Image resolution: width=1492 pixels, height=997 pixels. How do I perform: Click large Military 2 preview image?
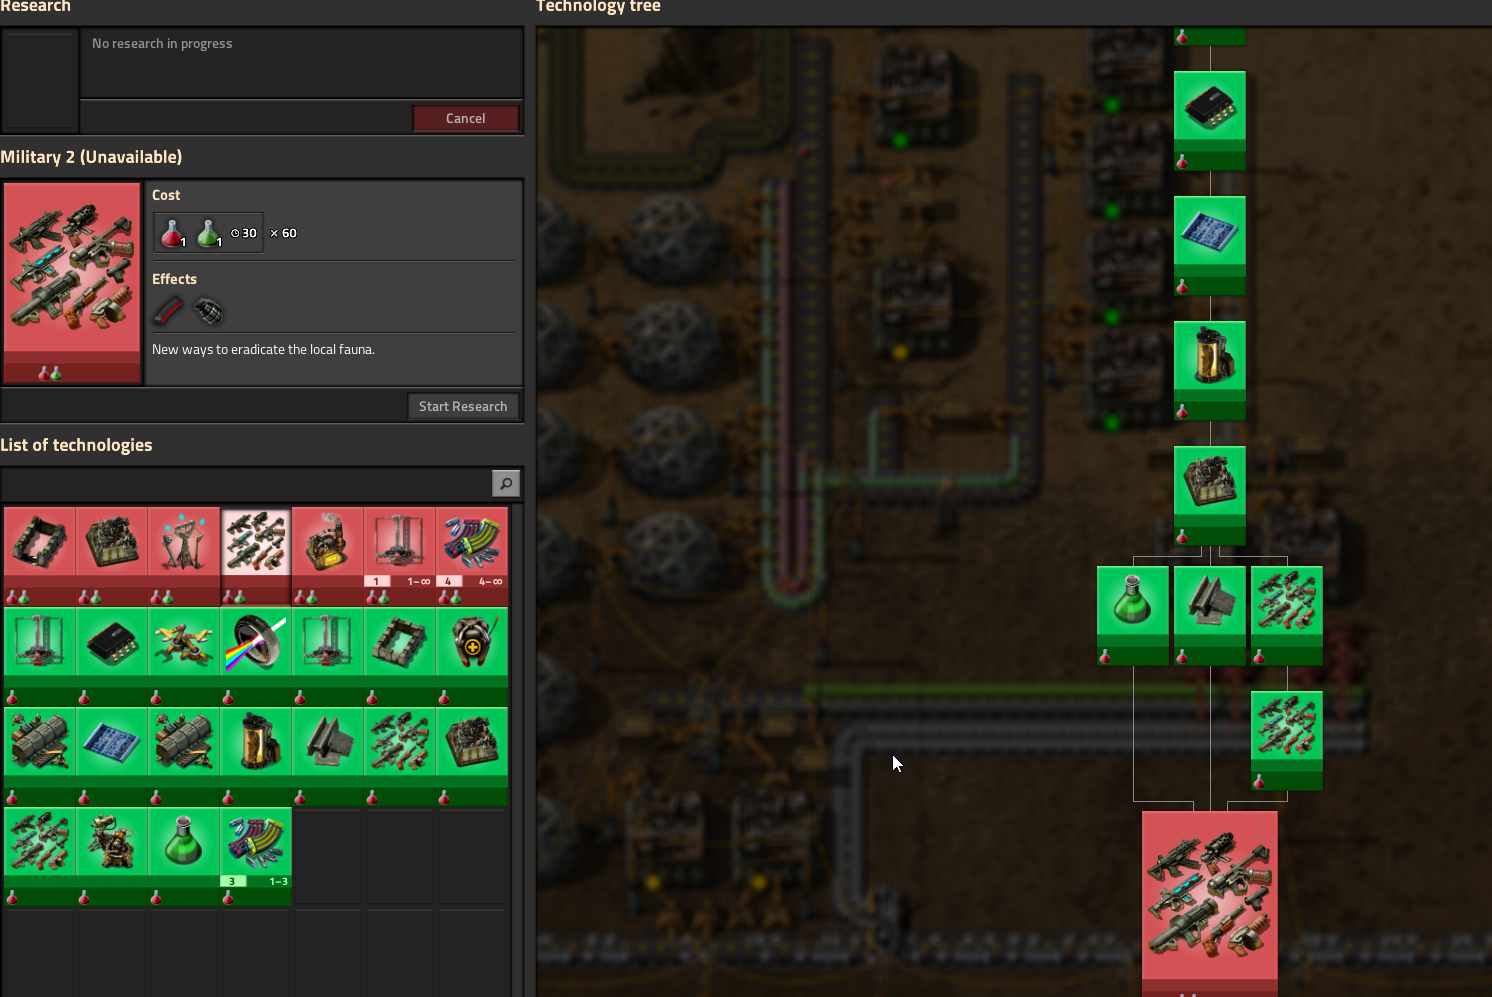click(72, 282)
